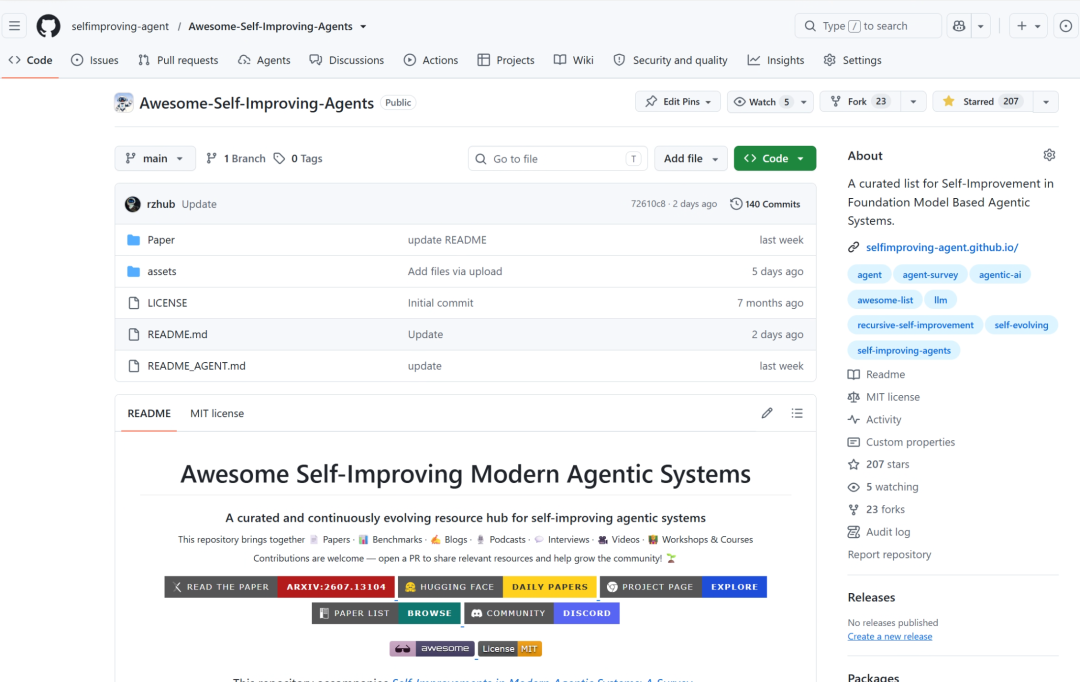The image size is (1080, 682).
Task: Open the GitHub homepage logo
Action: pos(48,26)
